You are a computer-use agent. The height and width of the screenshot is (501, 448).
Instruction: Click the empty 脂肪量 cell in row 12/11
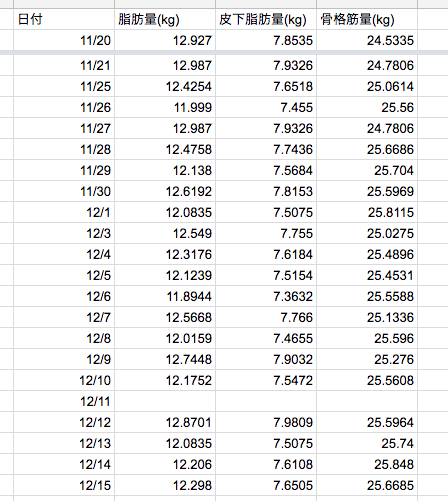165,401
